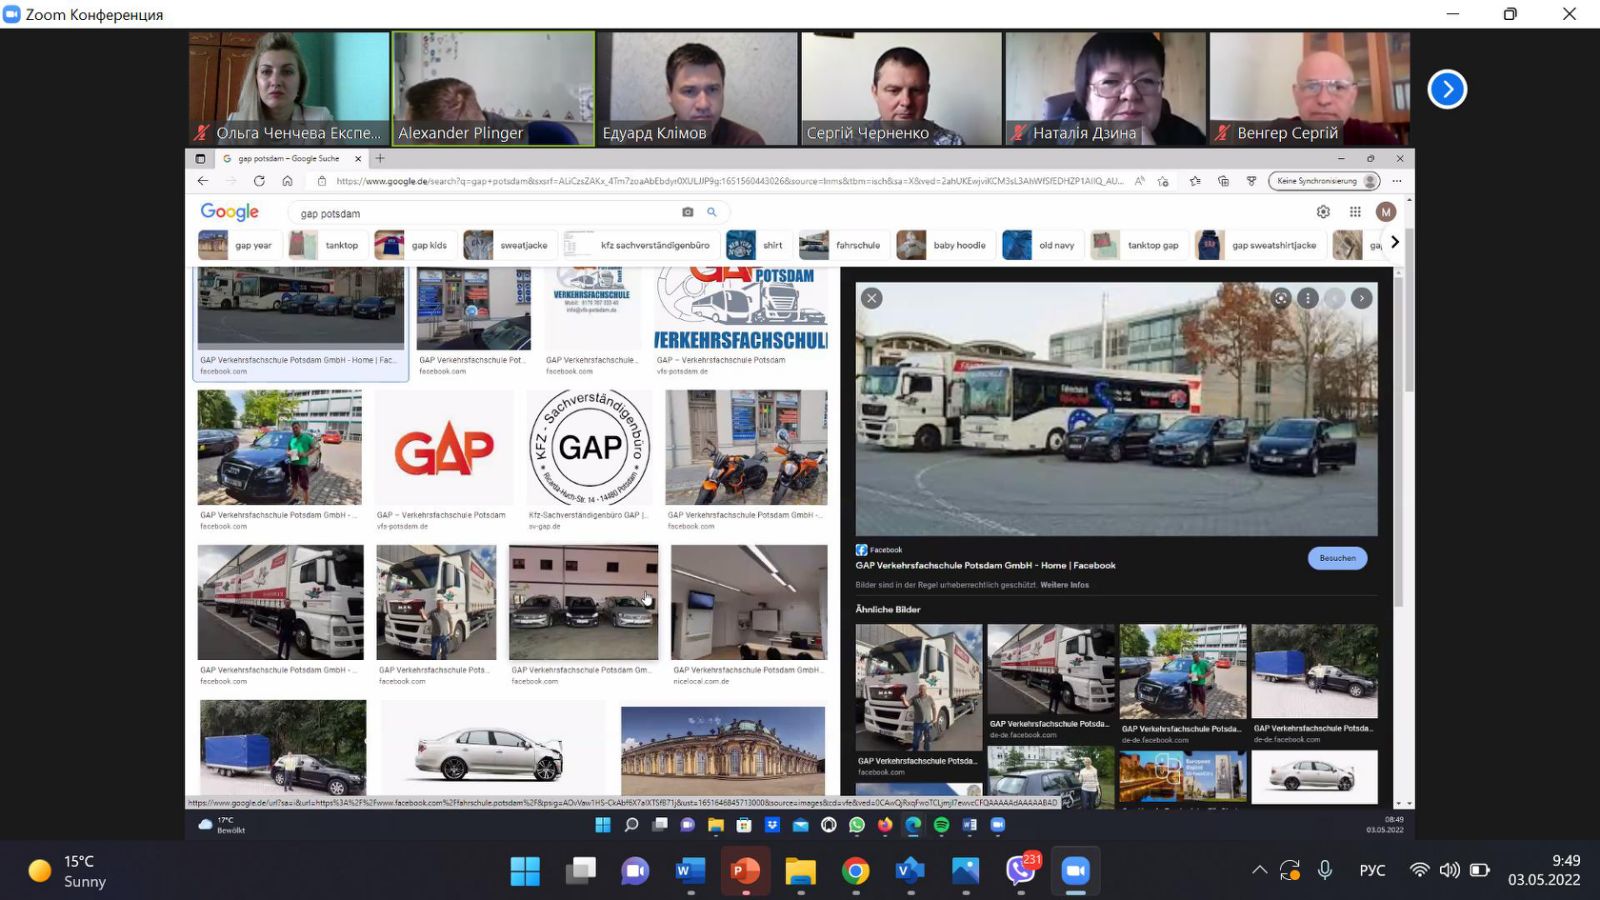This screenshot has width=1600, height=900.
Task: Open a new browser tab
Action: tap(380, 158)
